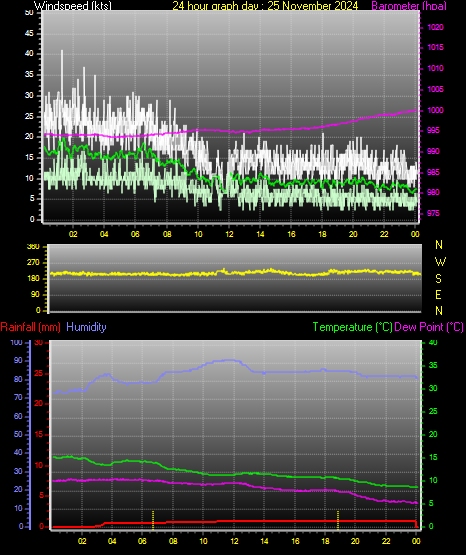This screenshot has height=555, width=466.
Task: Click the Dew Point (°C) legend label
Action: coord(429,327)
